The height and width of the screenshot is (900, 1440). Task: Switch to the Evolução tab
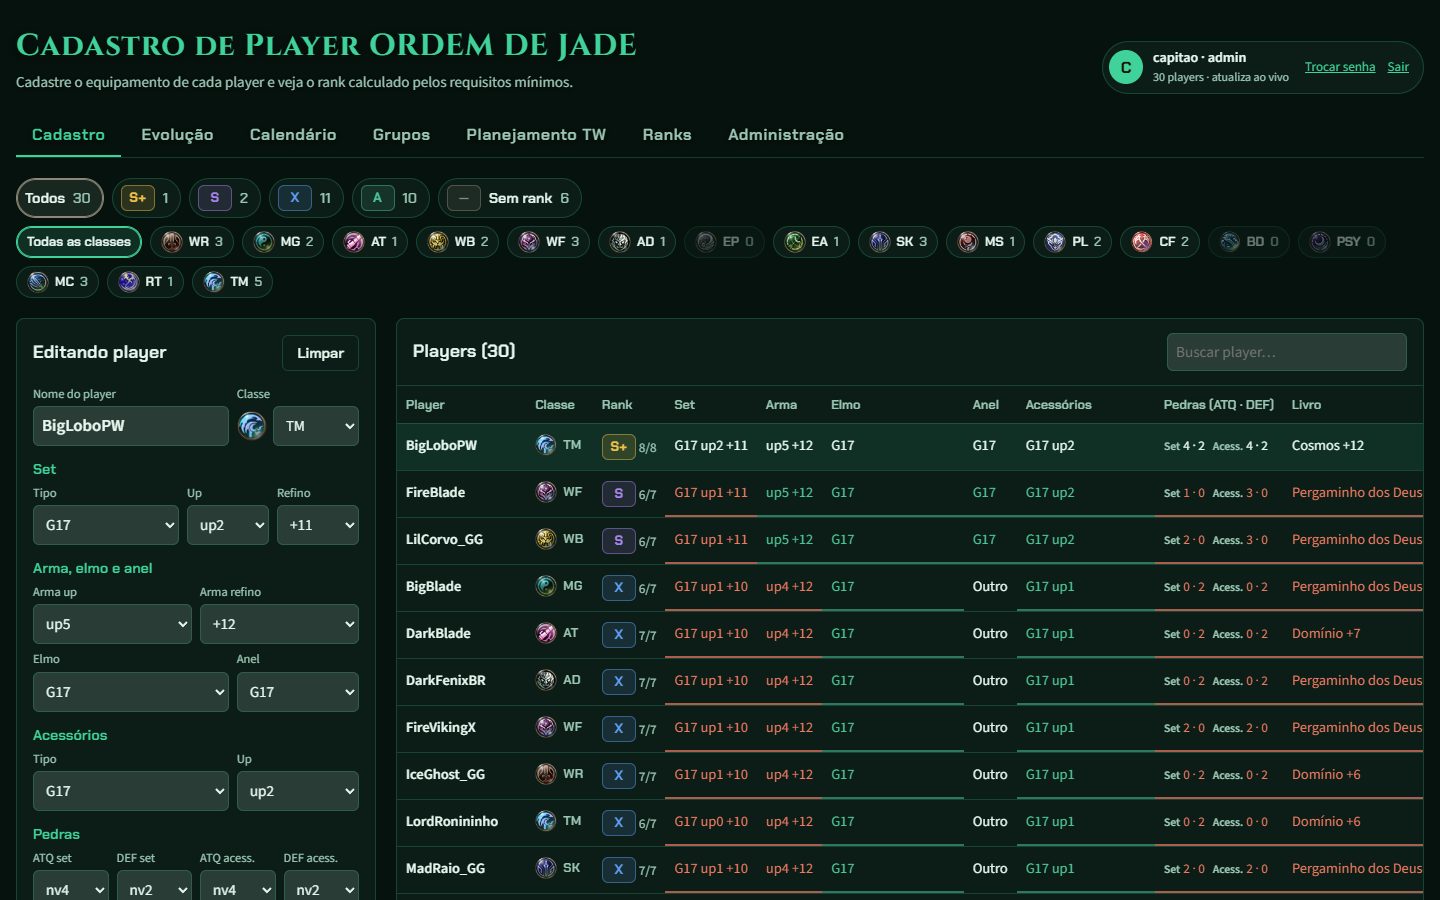[x=177, y=135]
